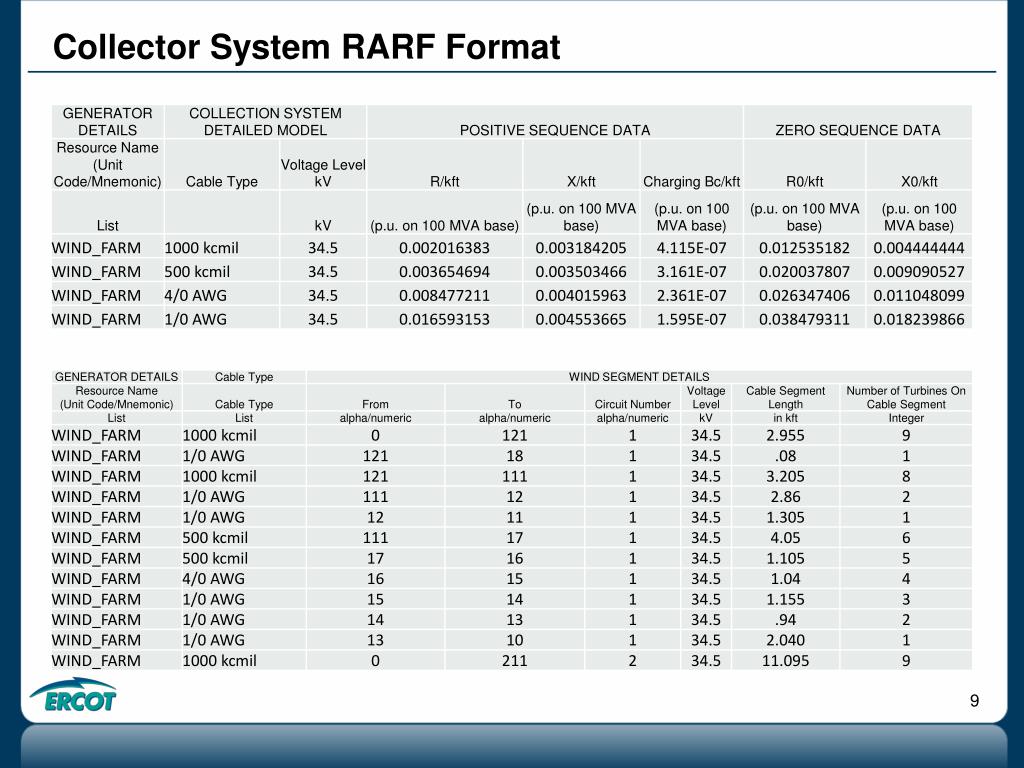Select the POSITIVE SEQUENCE DATA header
Viewport: 1024px width, 768px height.
tap(554, 130)
